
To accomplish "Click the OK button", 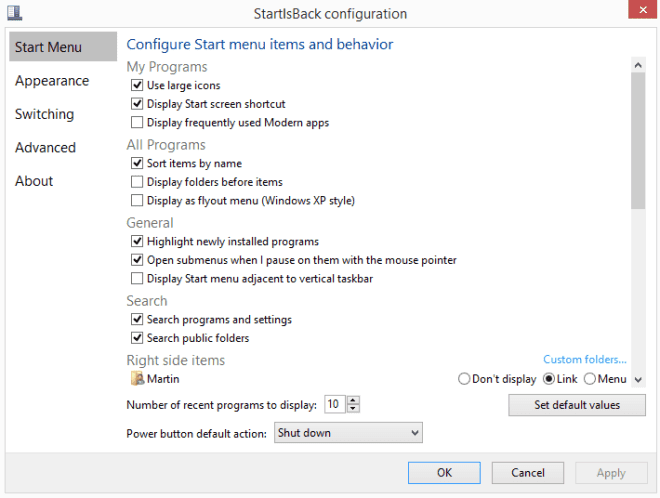I will pyautogui.click(x=444, y=473).
